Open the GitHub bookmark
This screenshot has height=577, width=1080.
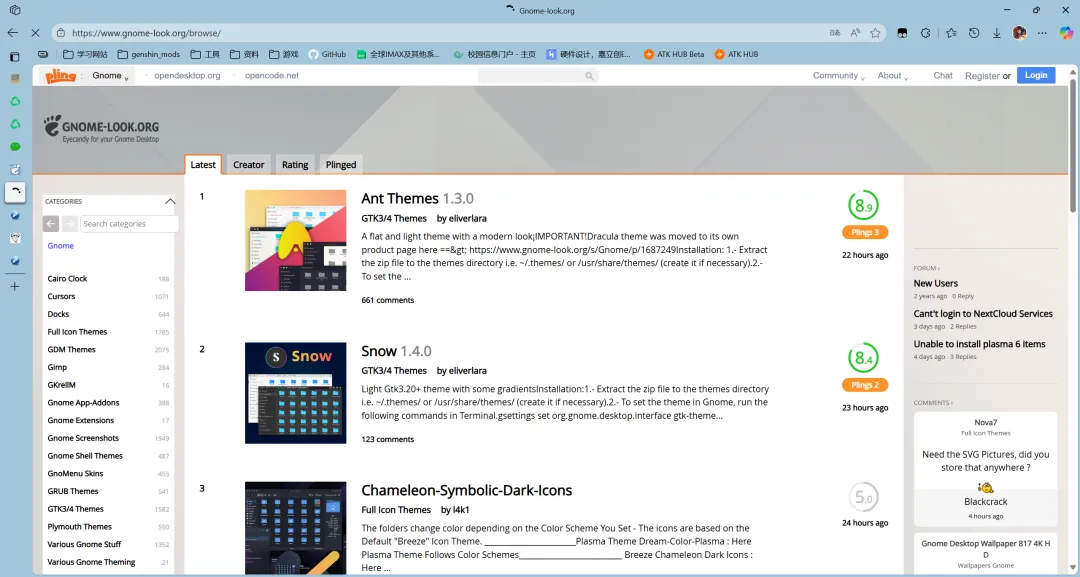pos(327,54)
